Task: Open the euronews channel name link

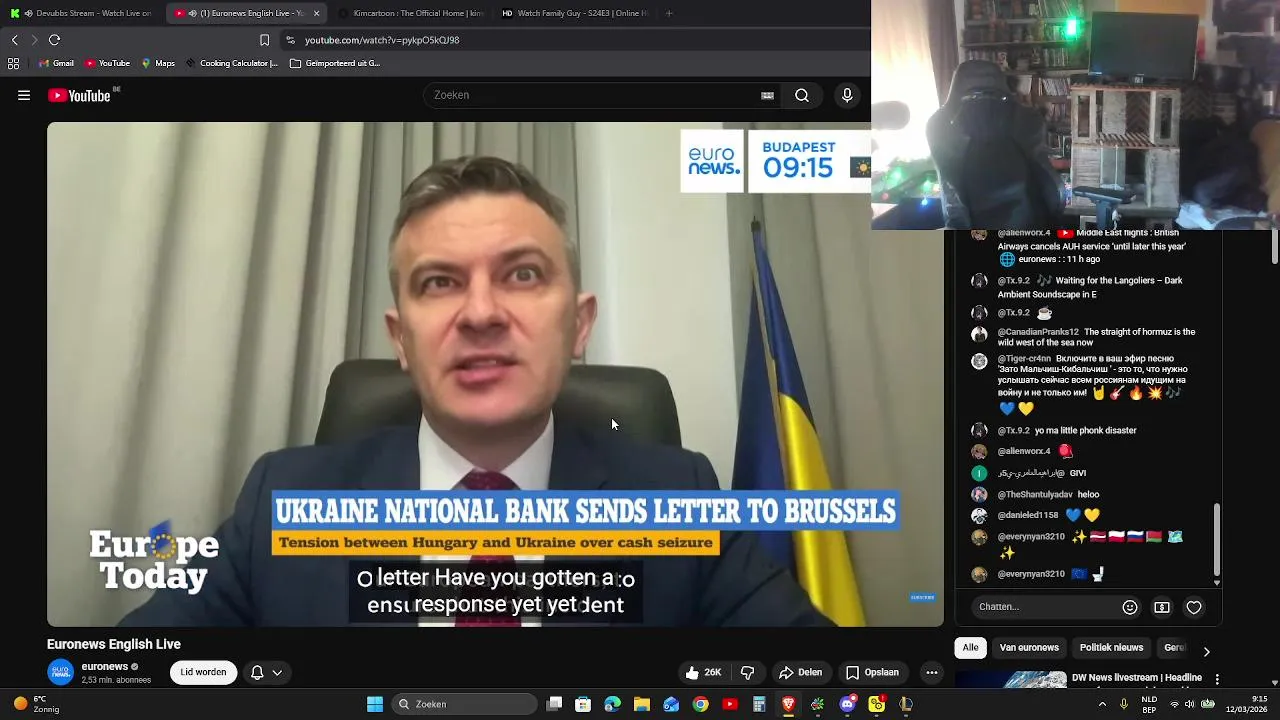Action: (105, 667)
